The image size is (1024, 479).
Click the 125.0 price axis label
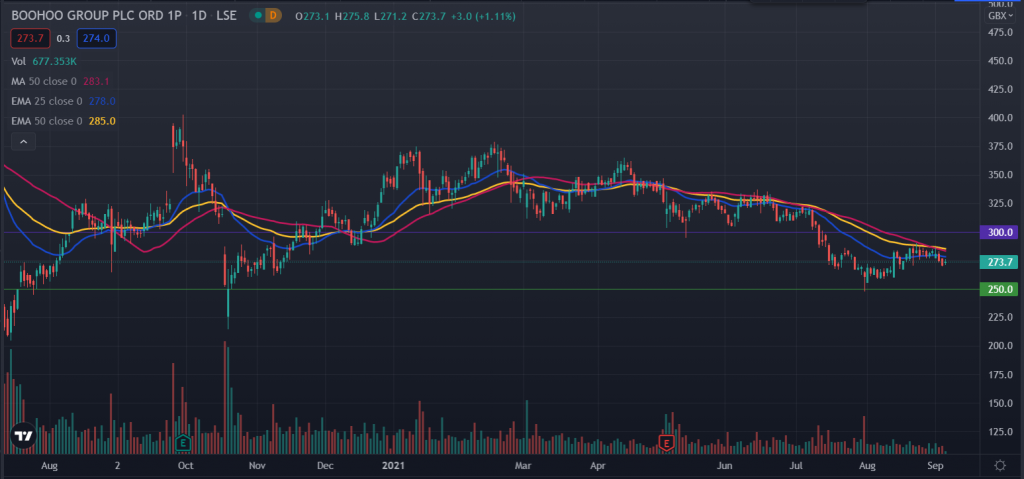(x=1000, y=432)
